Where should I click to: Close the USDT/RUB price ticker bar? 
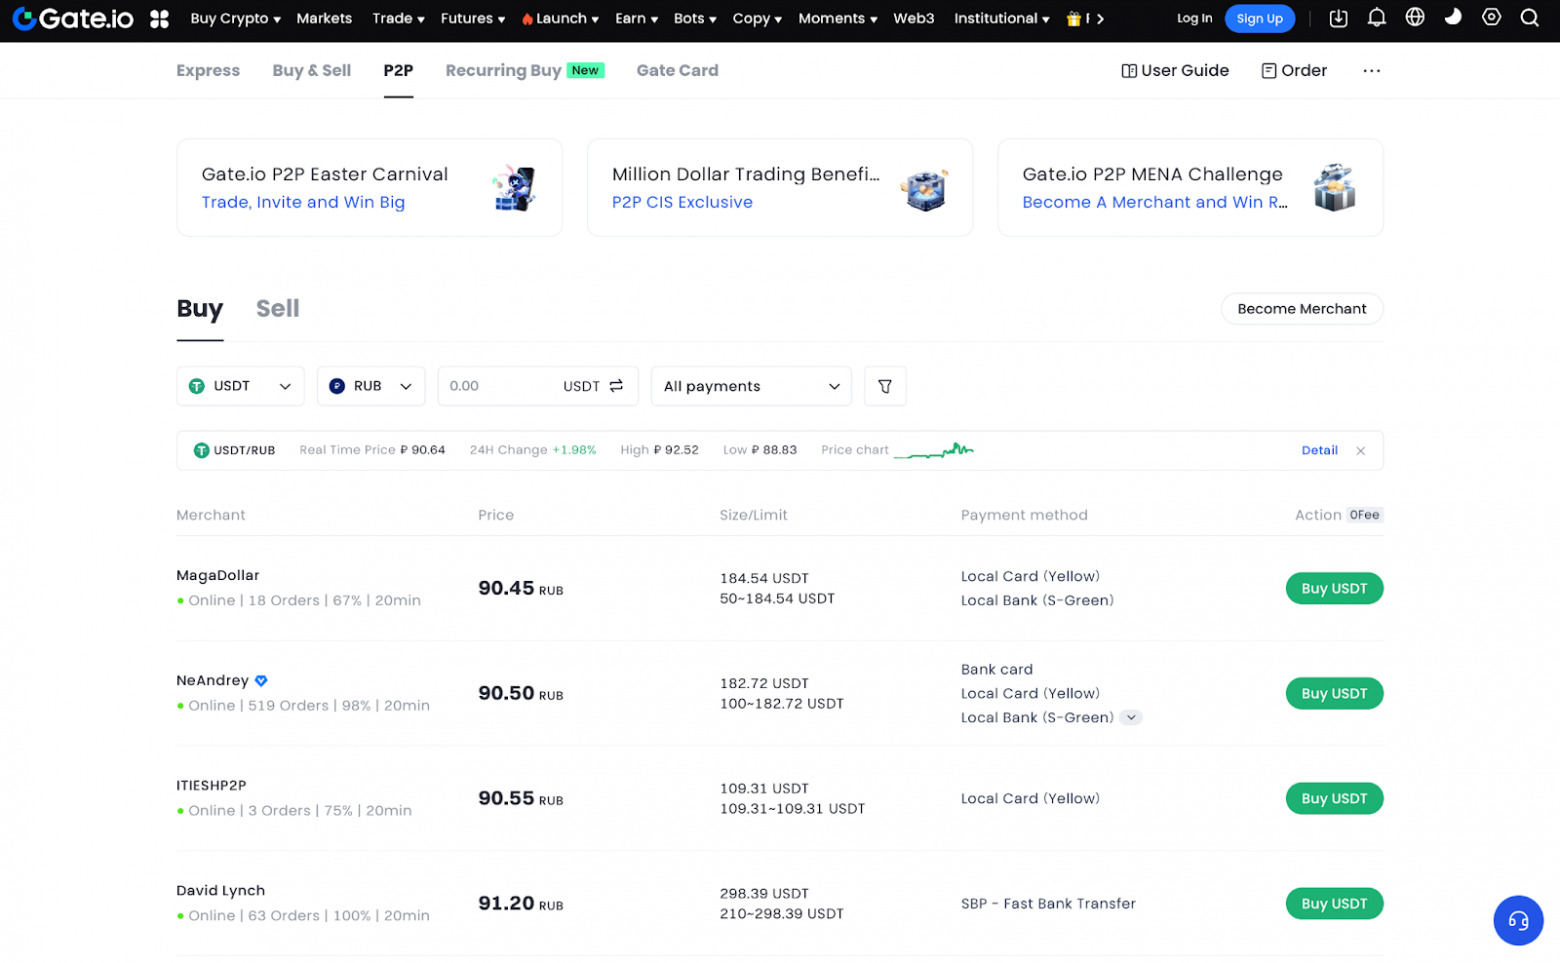pyautogui.click(x=1360, y=451)
